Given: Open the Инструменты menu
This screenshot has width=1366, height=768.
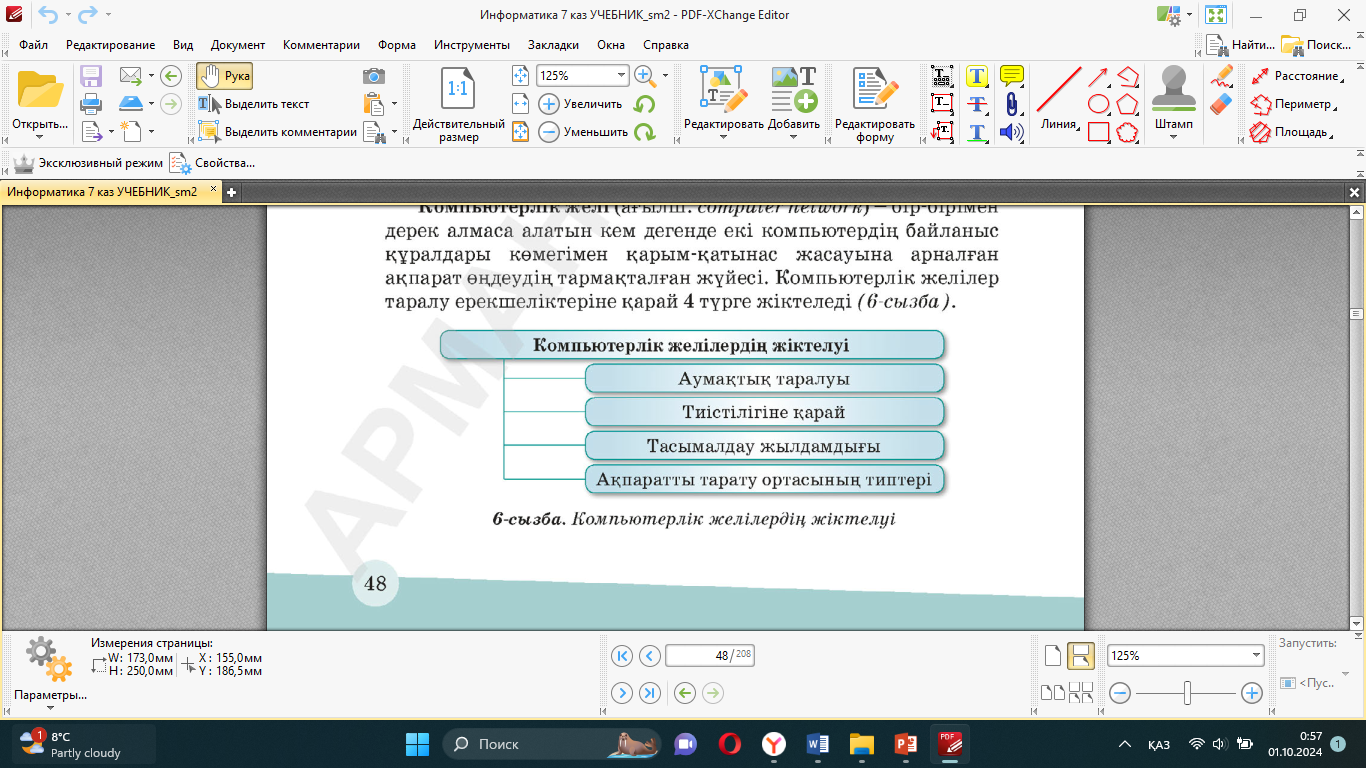Looking at the screenshot, I should pyautogui.click(x=472, y=45).
